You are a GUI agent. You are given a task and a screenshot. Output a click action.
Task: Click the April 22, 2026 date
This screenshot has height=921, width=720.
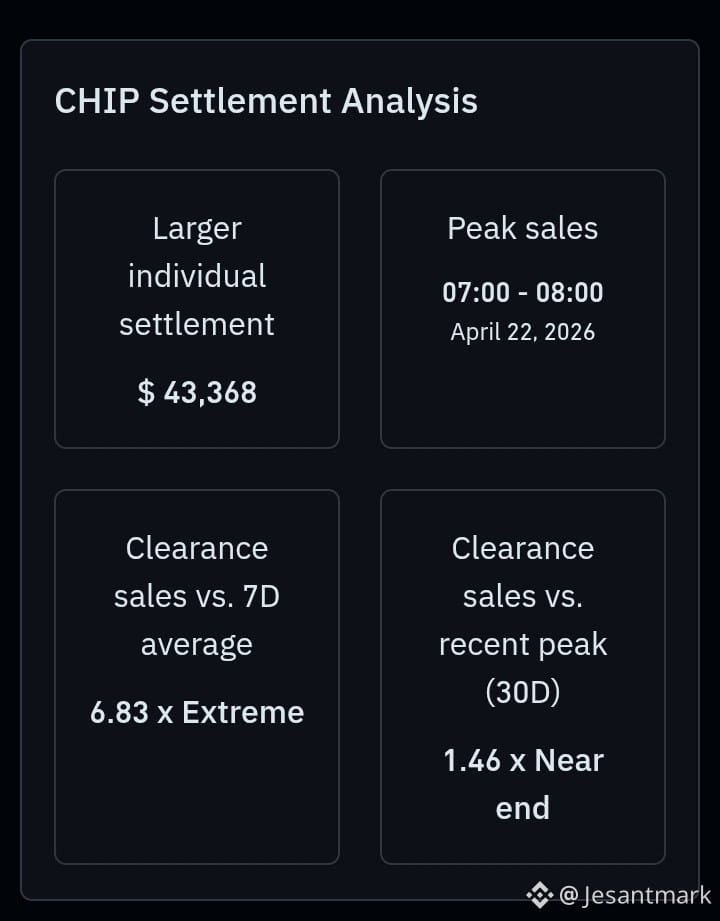pos(523,332)
